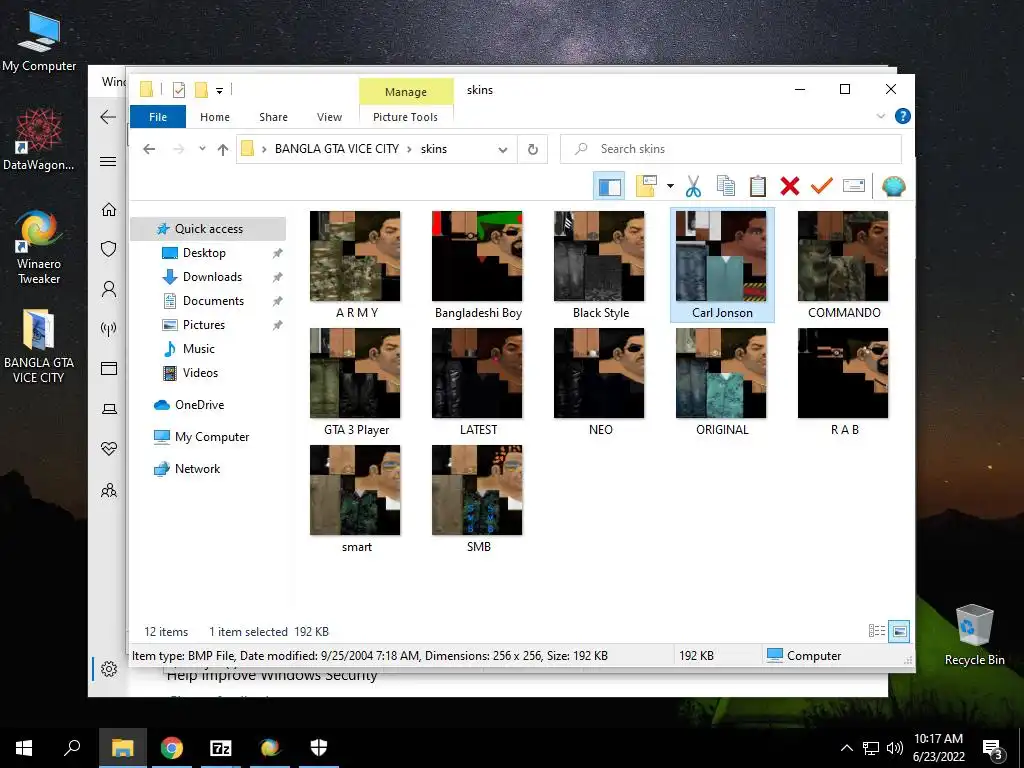Open Music in the navigation pane
The height and width of the screenshot is (768, 1024).
(199, 349)
